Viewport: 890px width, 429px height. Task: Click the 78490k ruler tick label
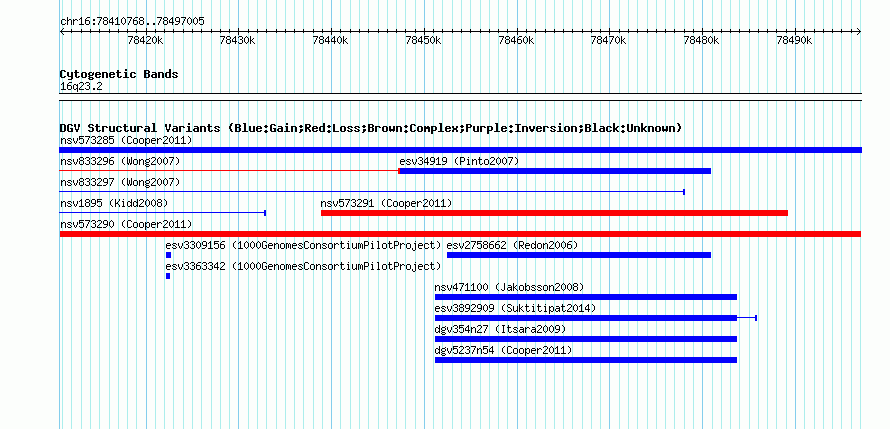[x=794, y=40]
